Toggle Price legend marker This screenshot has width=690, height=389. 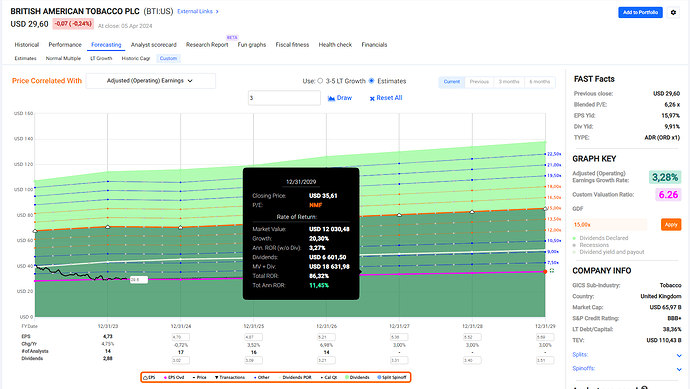(194, 378)
